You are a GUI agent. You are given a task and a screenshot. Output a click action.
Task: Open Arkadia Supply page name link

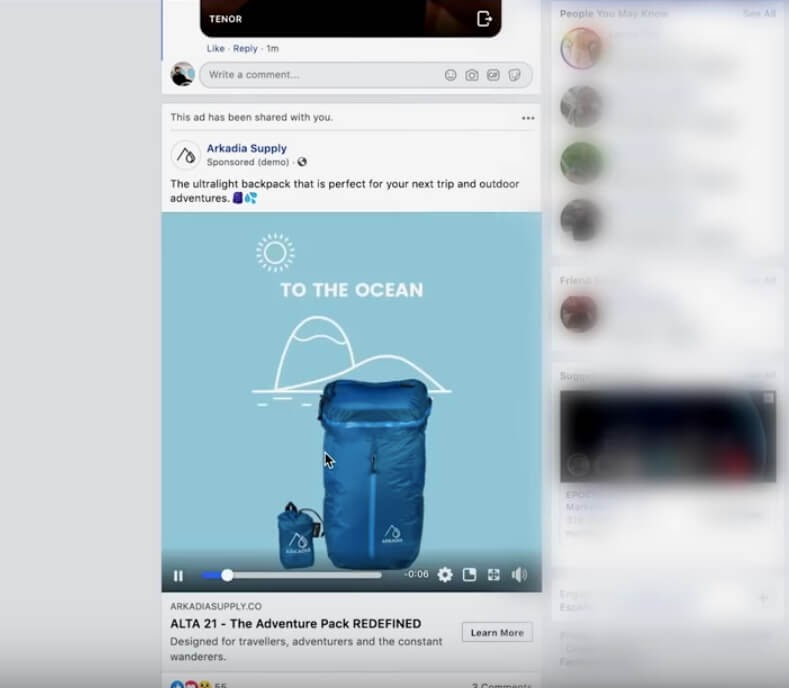pos(247,148)
